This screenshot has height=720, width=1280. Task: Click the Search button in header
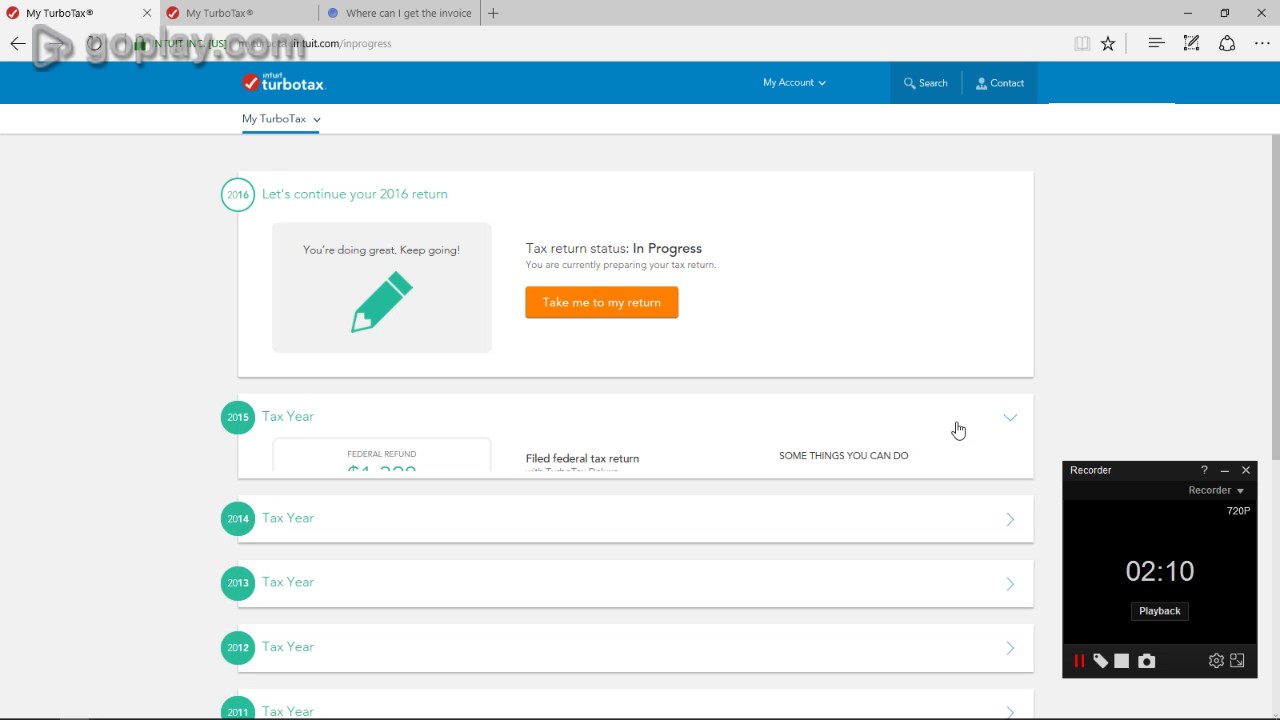point(926,83)
